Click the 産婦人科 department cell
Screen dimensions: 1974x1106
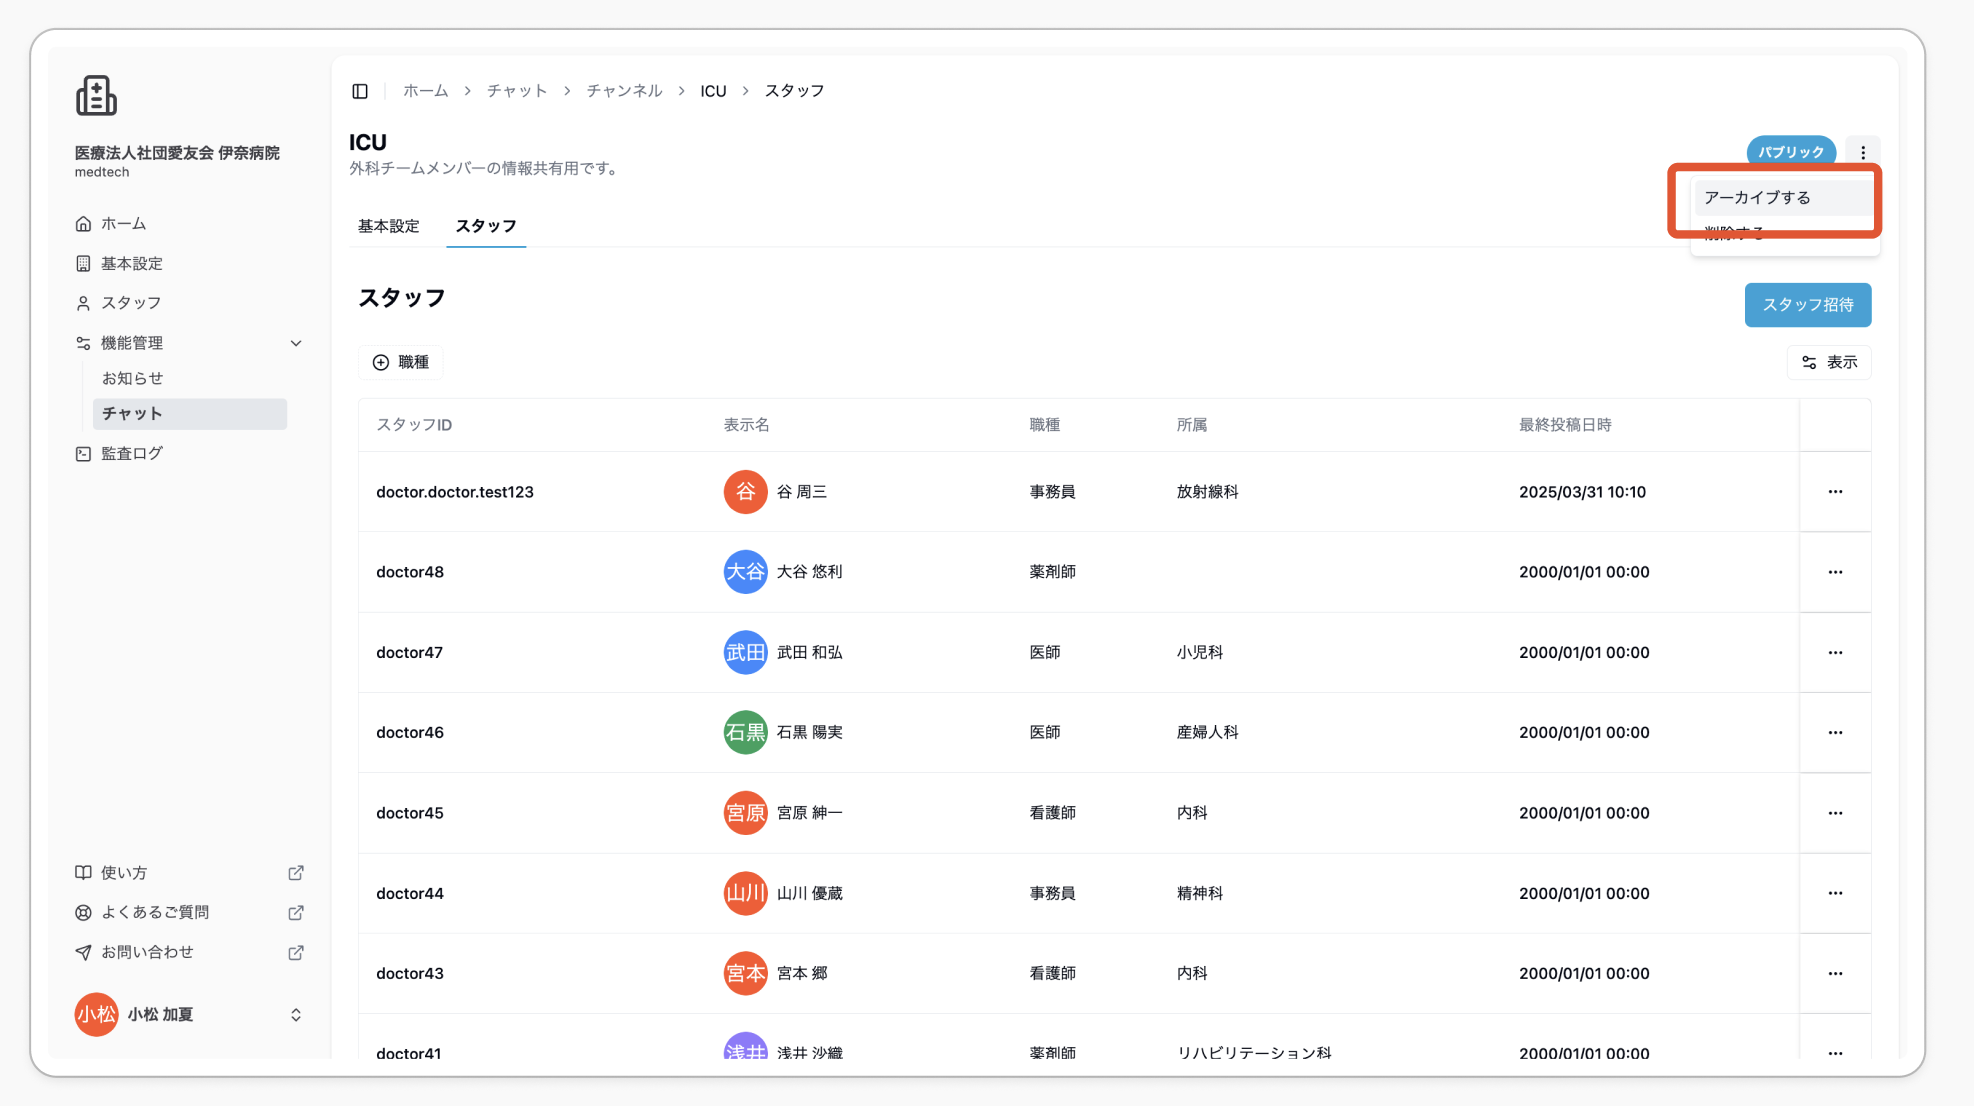1208,732
